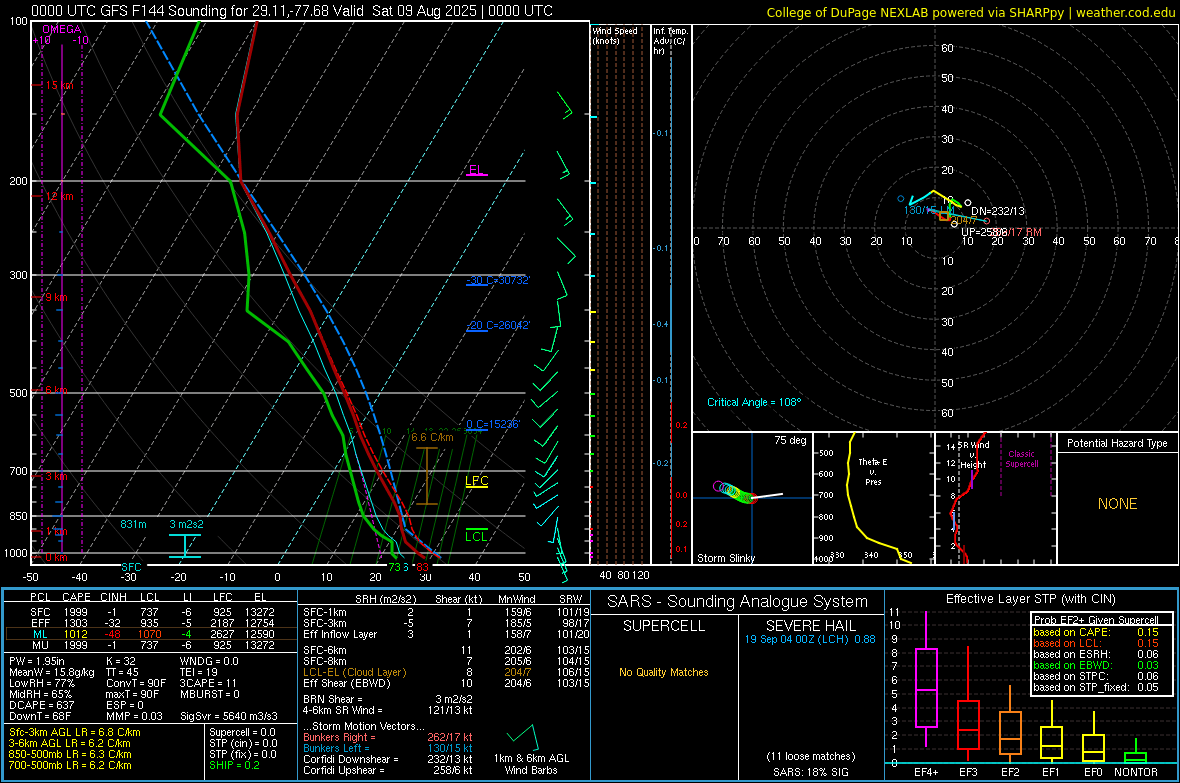Click the '6.6 C/km' lapse rate label
Screen dimensions: 1180x783
[432, 437]
